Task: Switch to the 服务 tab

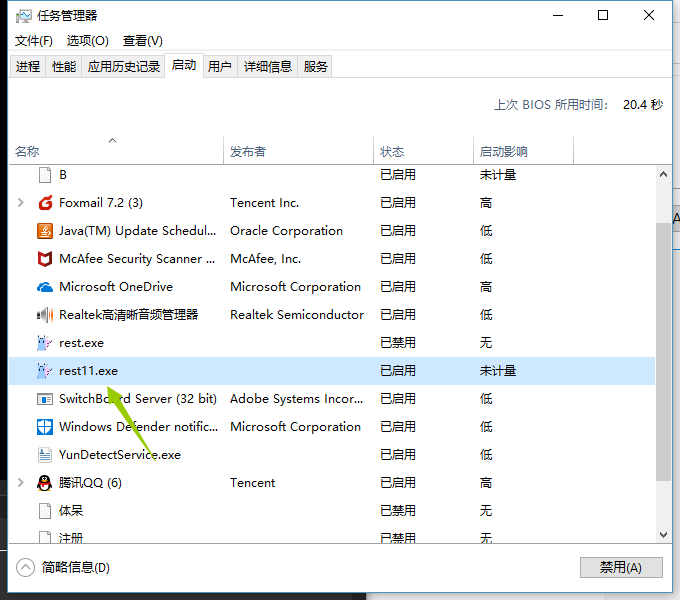Action: pyautogui.click(x=315, y=66)
